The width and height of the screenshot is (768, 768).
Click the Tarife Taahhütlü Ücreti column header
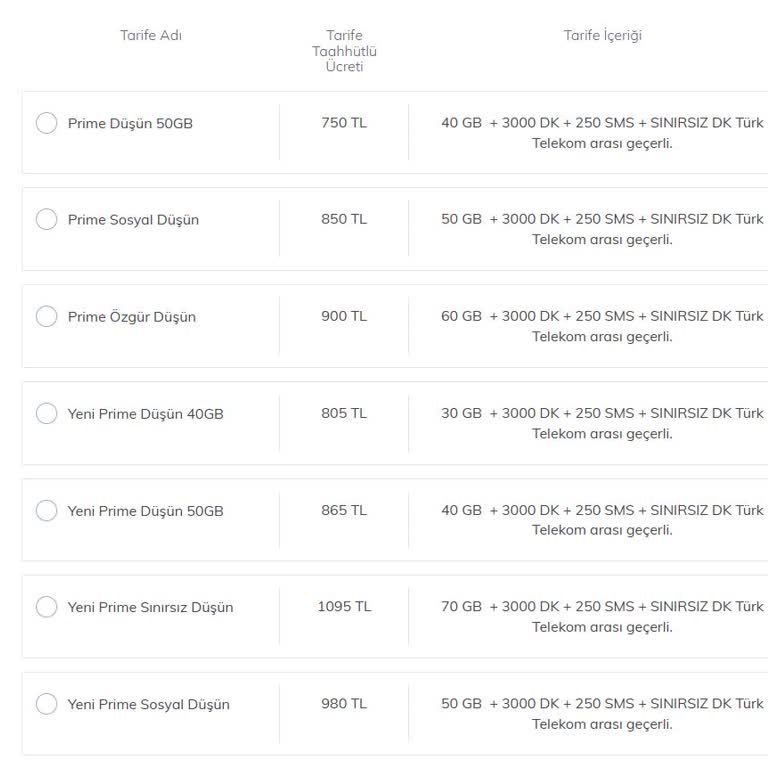point(344,51)
